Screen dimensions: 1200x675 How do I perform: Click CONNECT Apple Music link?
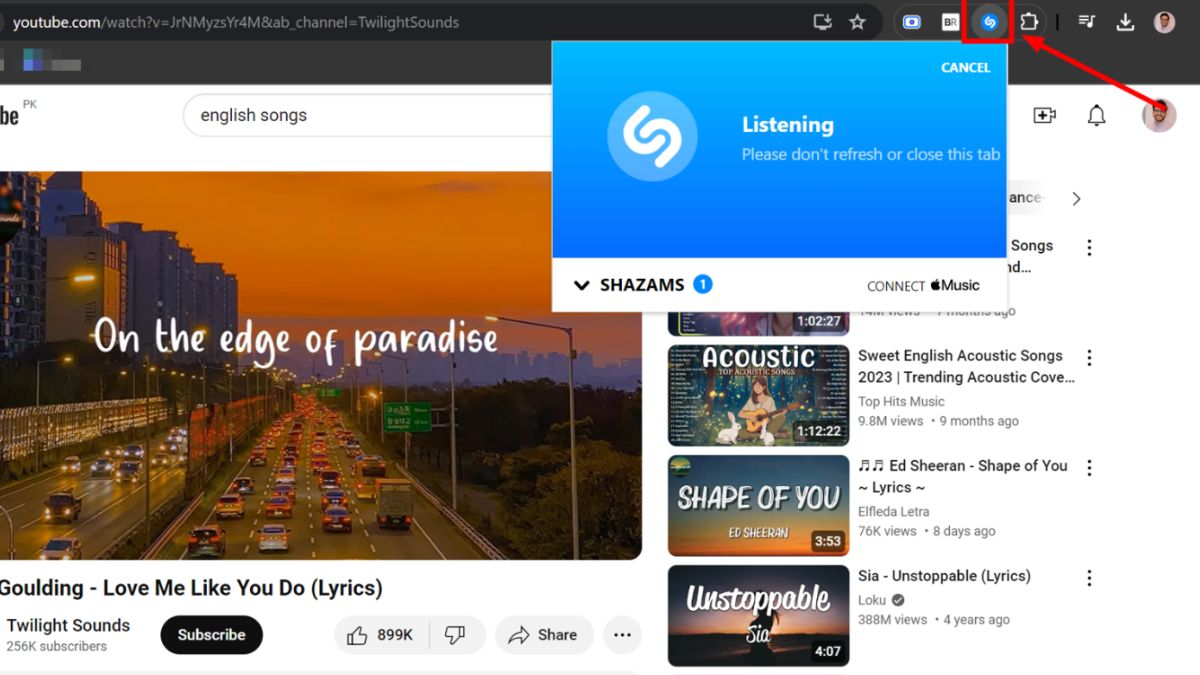[924, 285]
